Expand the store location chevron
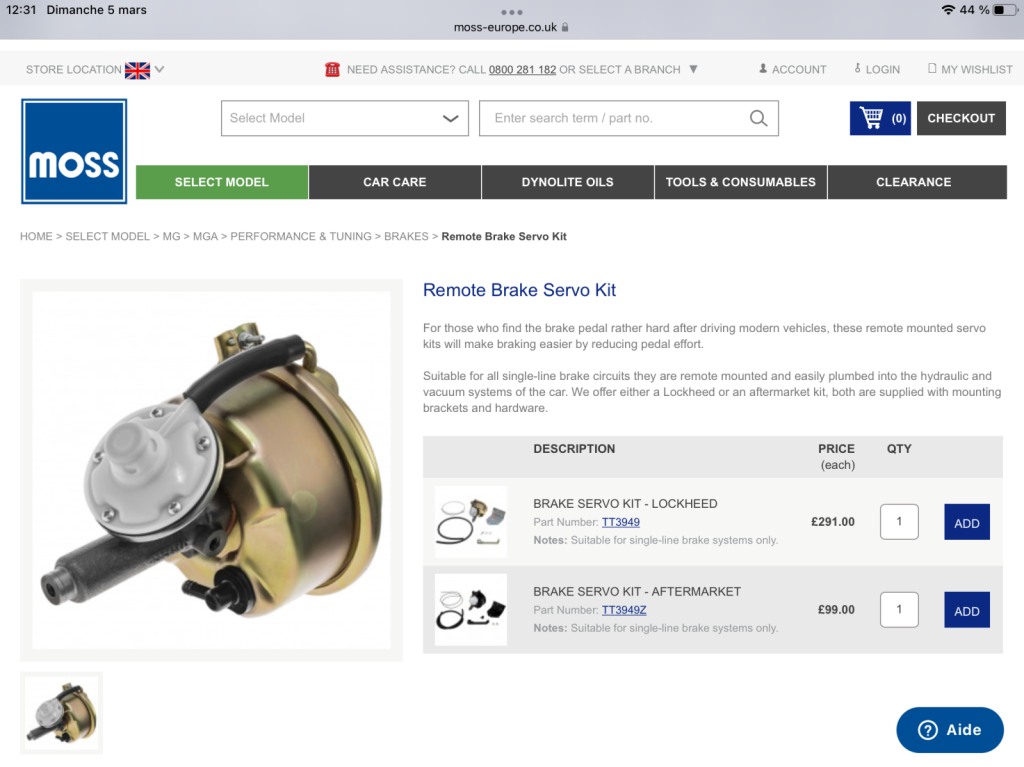The image size is (1024, 767). (x=159, y=69)
